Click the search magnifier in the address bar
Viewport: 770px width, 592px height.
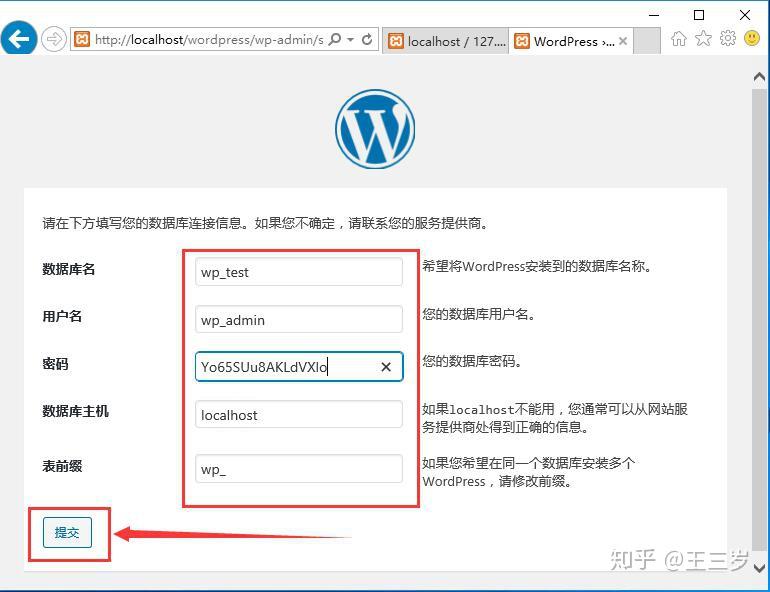pyautogui.click(x=334, y=39)
